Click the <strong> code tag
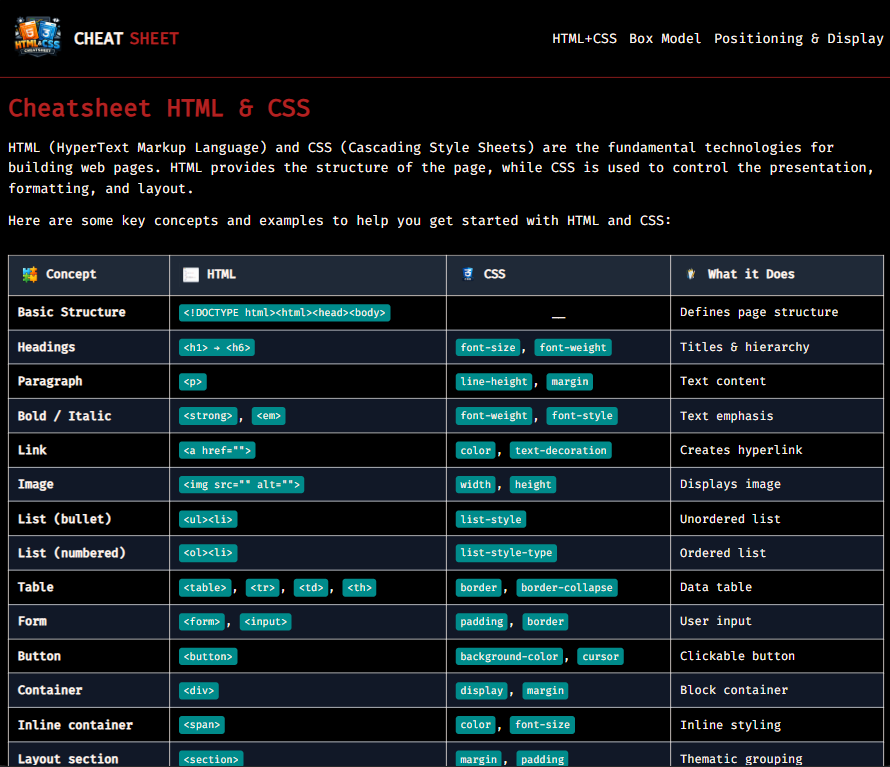The width and height of the screenshot is (890, 767). 208,416
